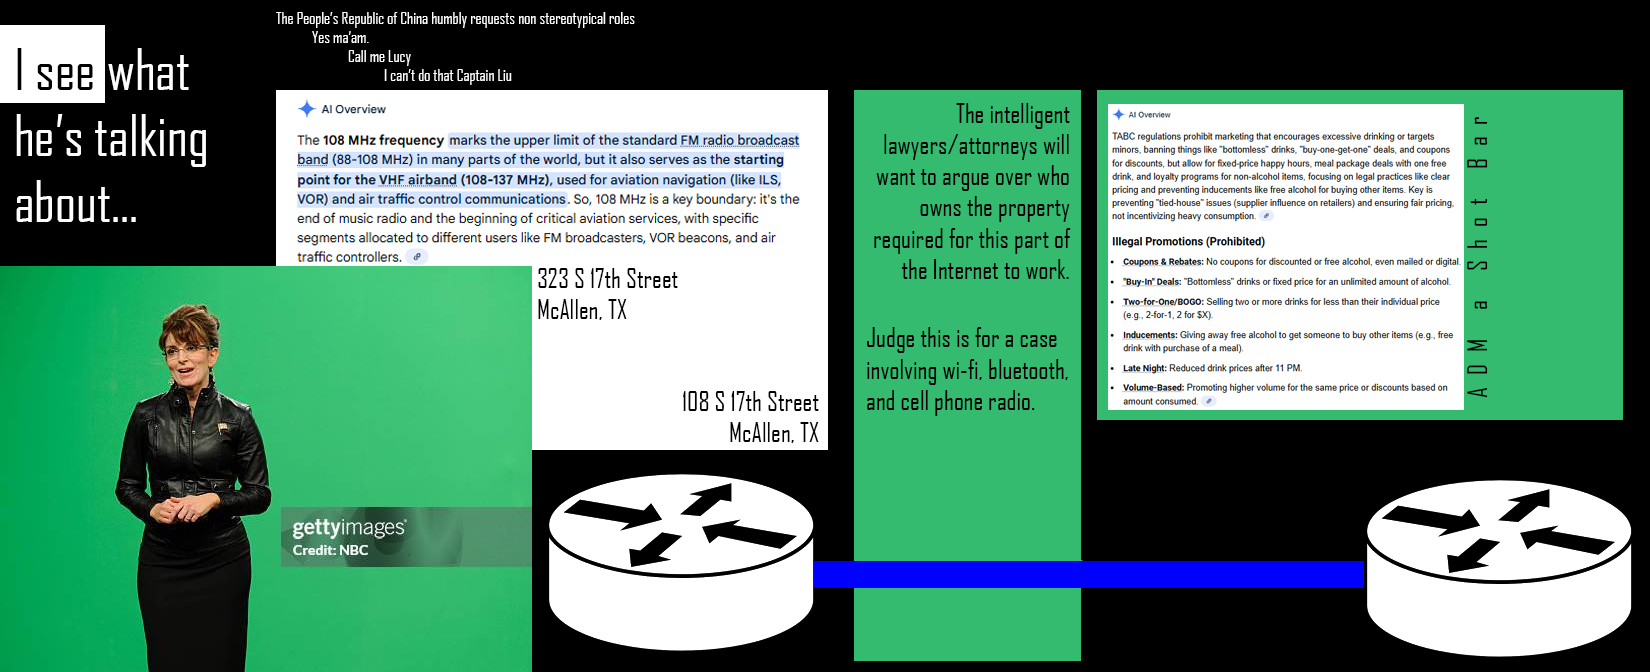Click the '323 S 17th Street' address text
Screen dimensions: 1650x672
[607, 280]
